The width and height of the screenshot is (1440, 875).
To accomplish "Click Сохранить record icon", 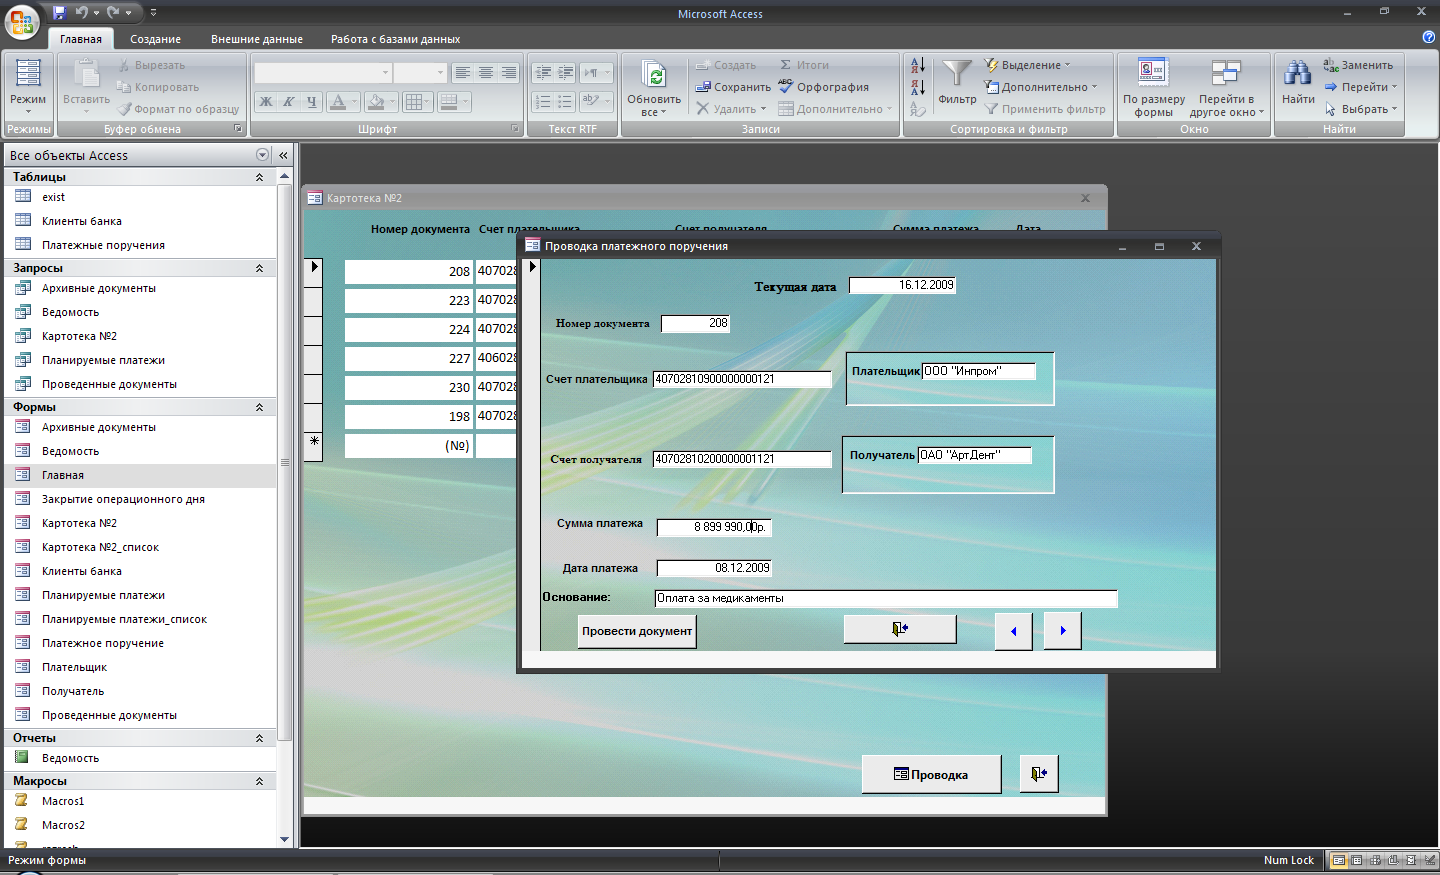I will point(733,87).
